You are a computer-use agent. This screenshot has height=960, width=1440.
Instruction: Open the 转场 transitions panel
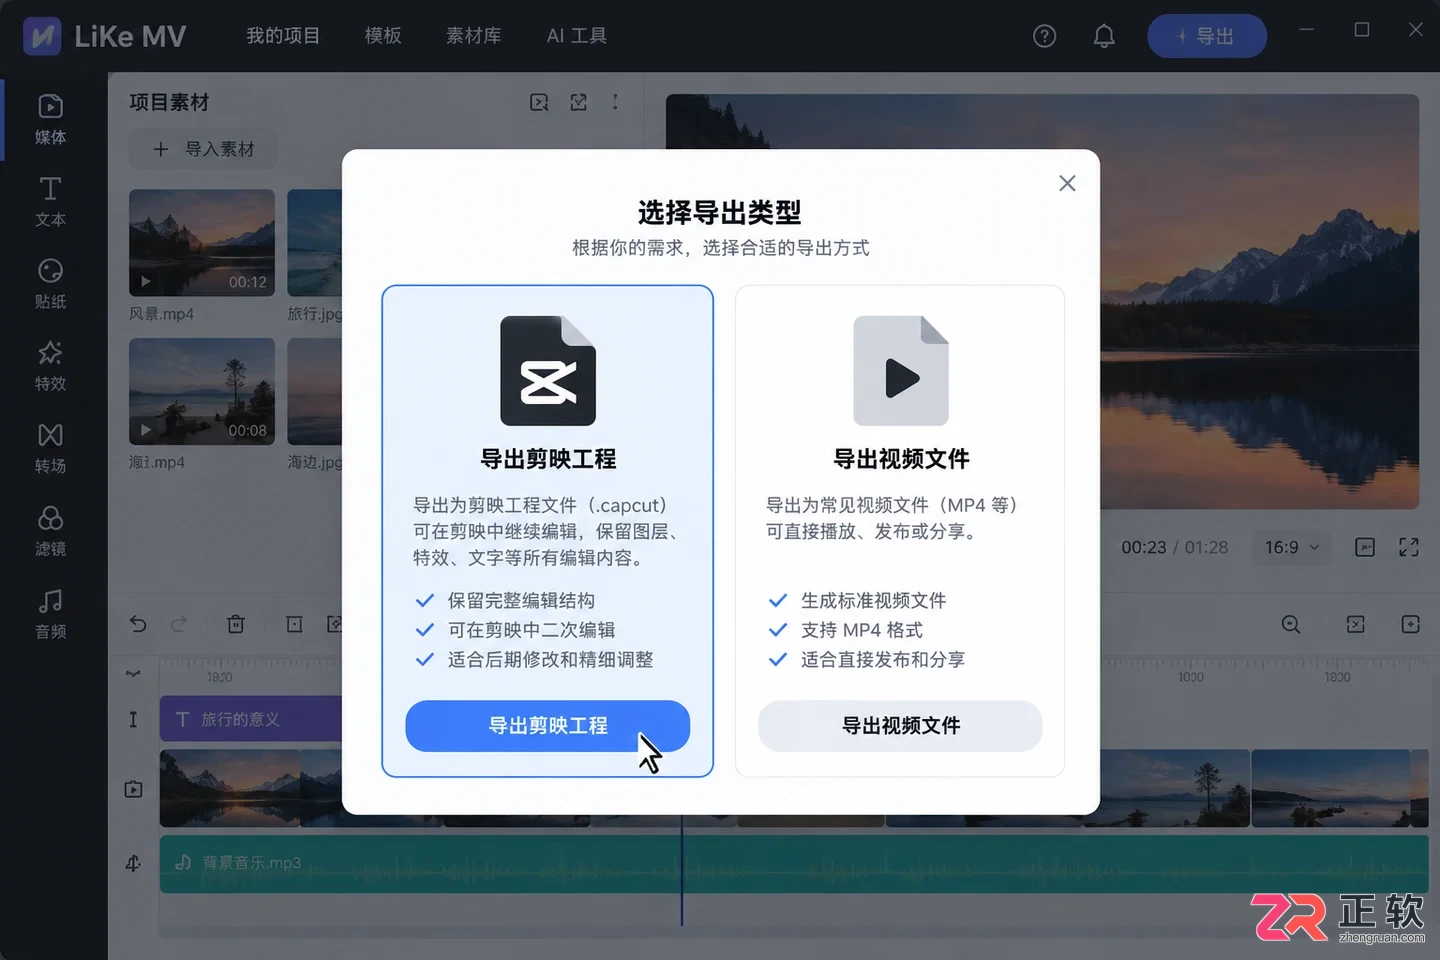click(x=50, y=448)
